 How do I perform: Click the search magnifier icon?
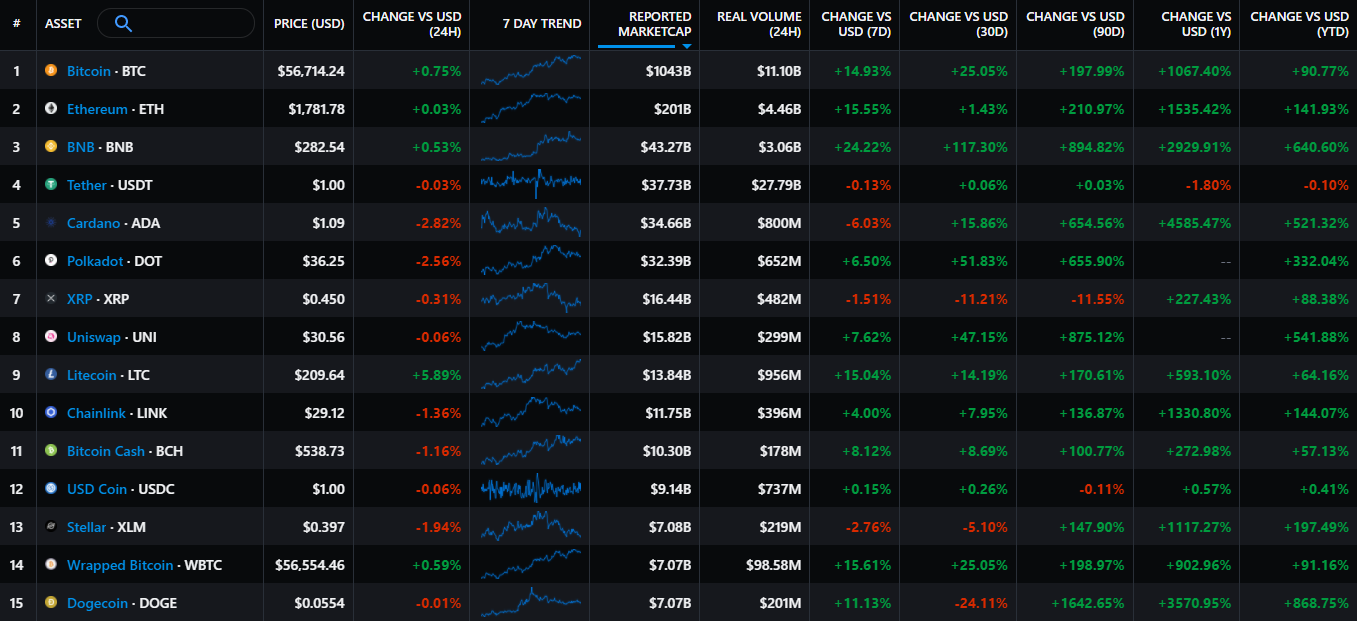123,23
